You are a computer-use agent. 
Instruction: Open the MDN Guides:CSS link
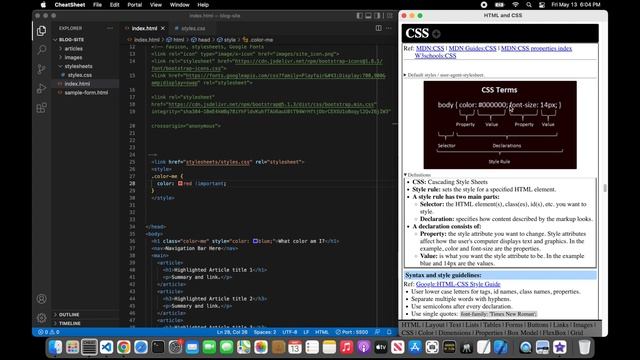[472, 48]
